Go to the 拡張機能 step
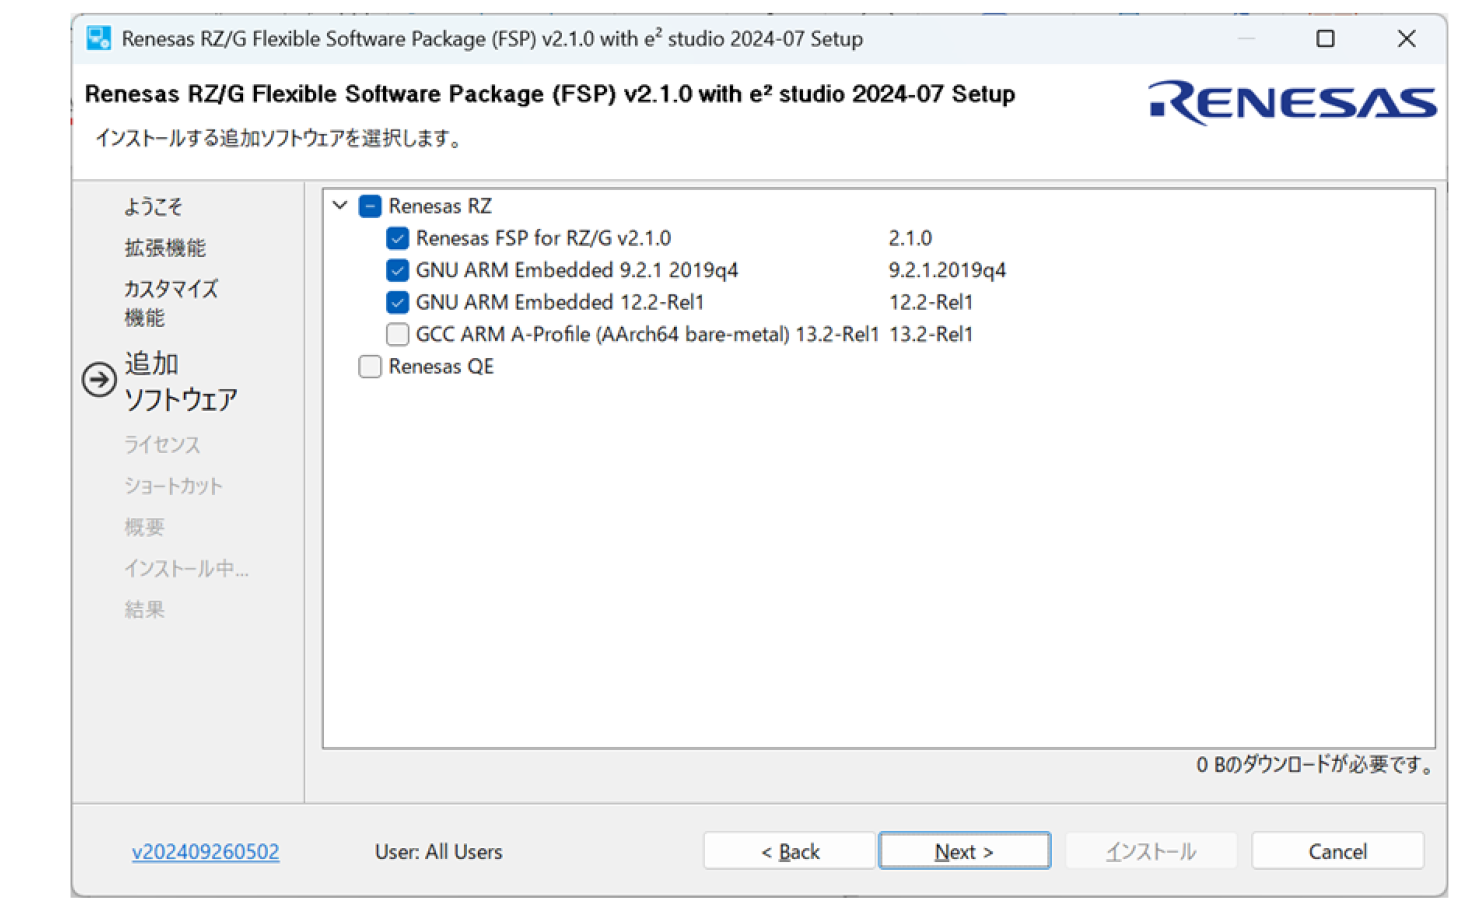Screen dimensions: 1470x914 point(165,248)
